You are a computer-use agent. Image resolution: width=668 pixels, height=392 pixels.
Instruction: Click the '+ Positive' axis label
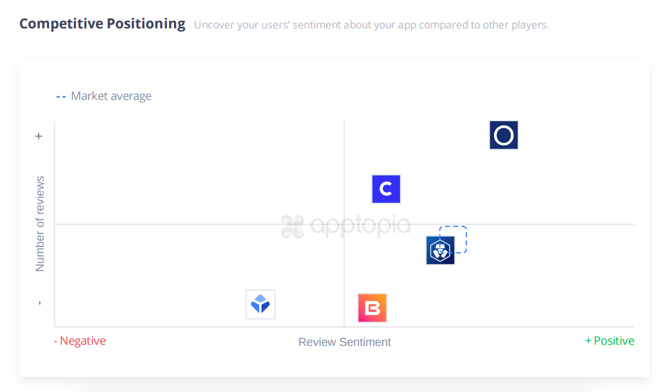tap(610, 341)
